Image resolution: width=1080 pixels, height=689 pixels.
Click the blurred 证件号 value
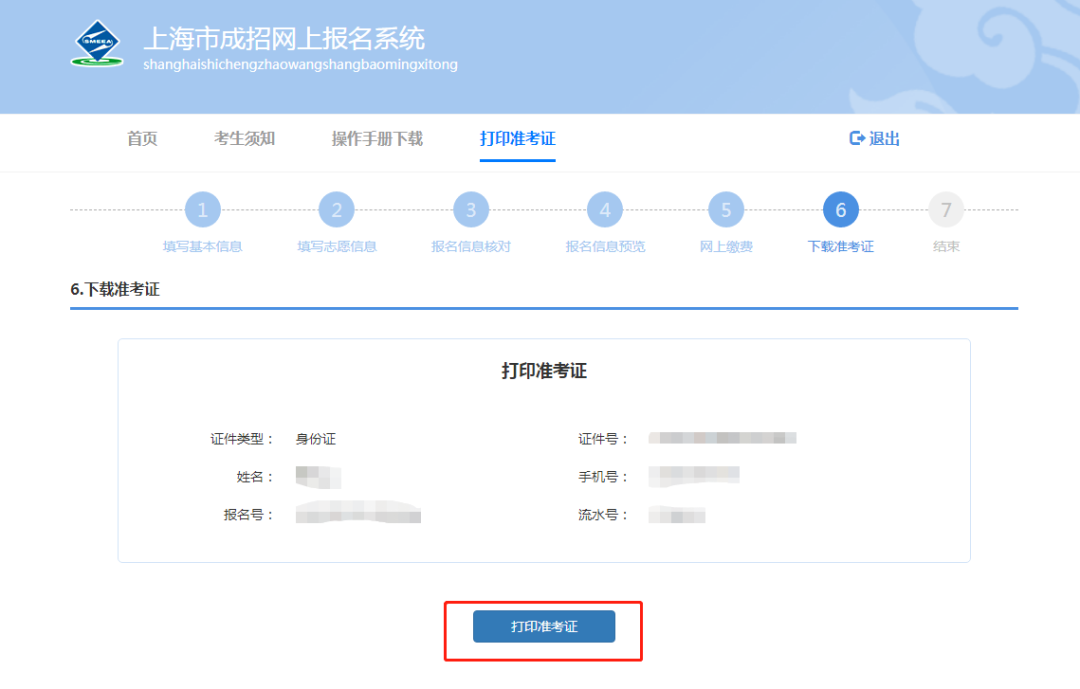point(722,438)
